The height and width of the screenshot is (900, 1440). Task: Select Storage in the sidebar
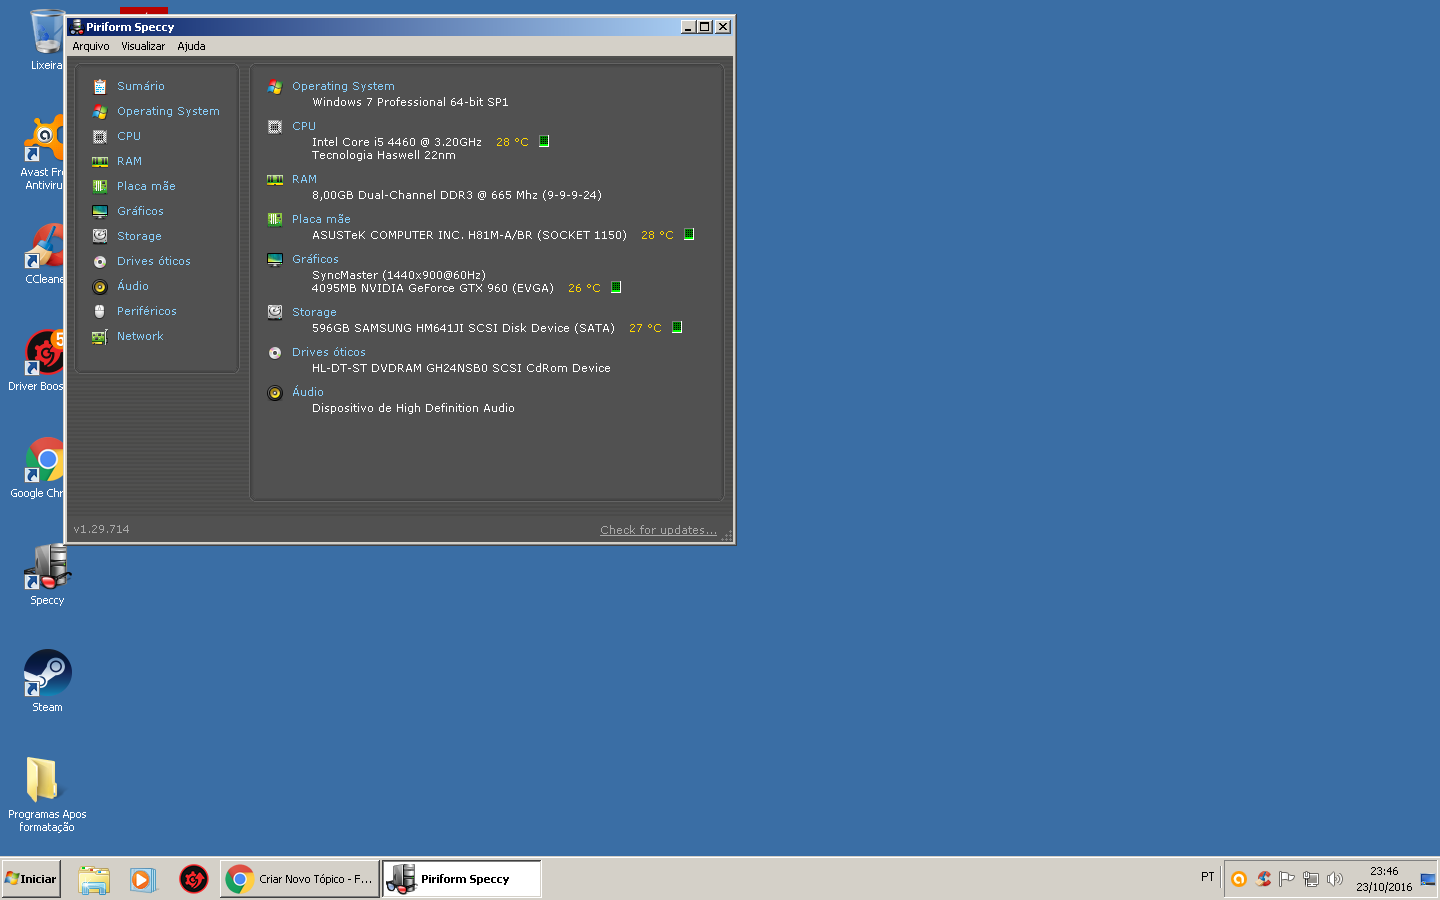click(139, 236)
